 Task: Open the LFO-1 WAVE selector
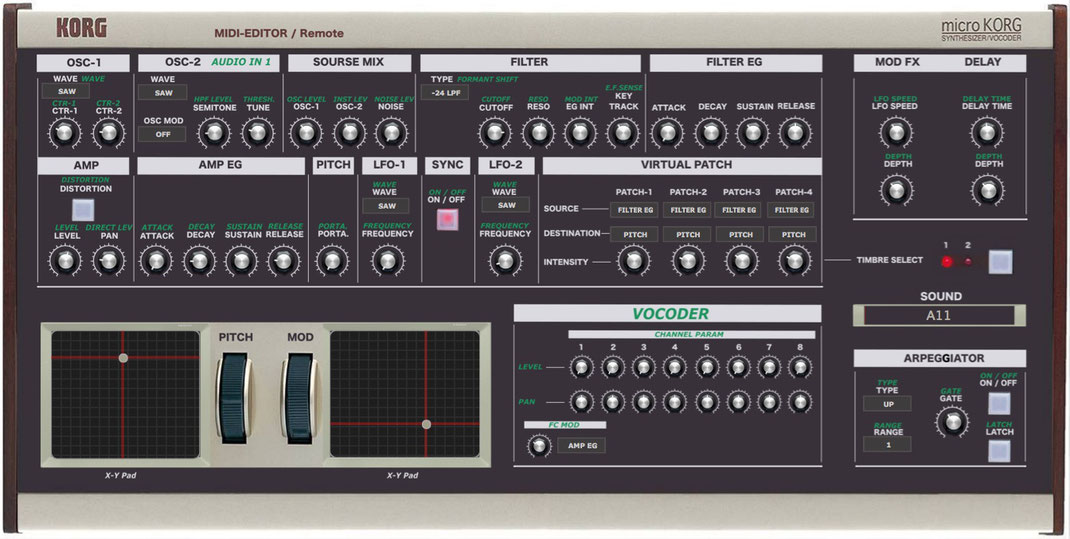386,206
